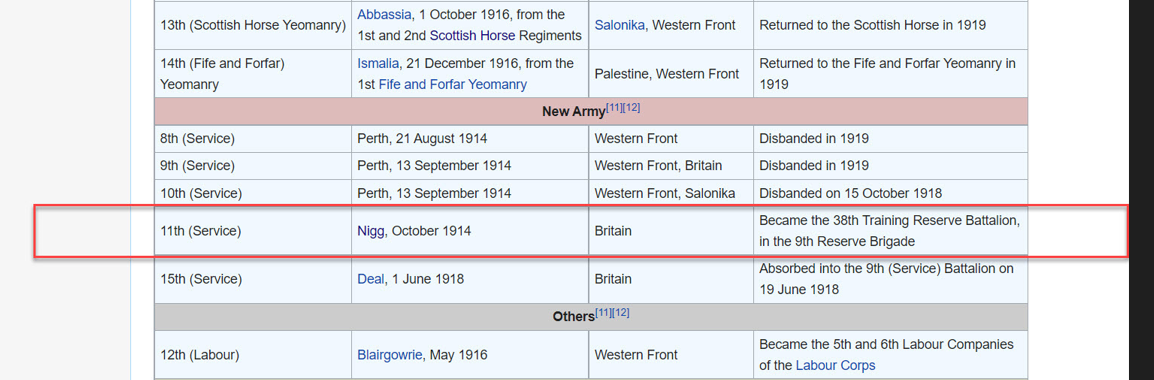Click citation [12] beside Others heading

tap(620, 312)
